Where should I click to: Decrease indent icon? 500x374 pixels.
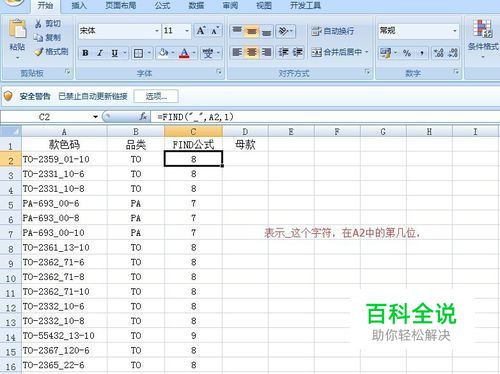coord(283,52)
